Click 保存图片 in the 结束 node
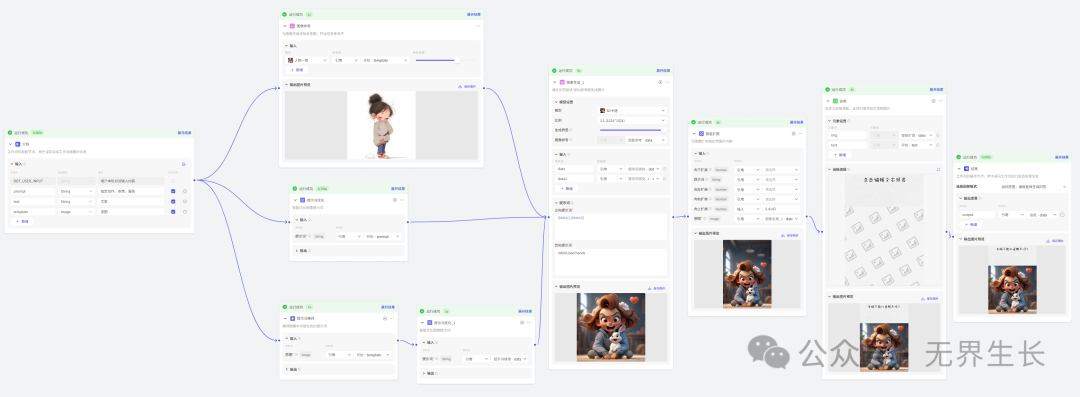 (1056, 241)
